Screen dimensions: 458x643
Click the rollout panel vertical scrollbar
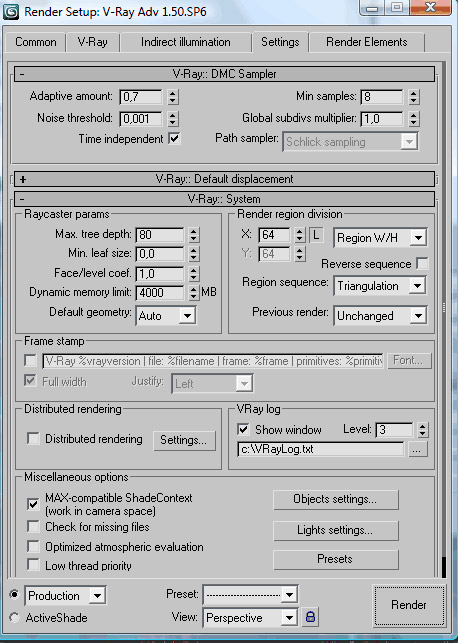tap(444, 320)
